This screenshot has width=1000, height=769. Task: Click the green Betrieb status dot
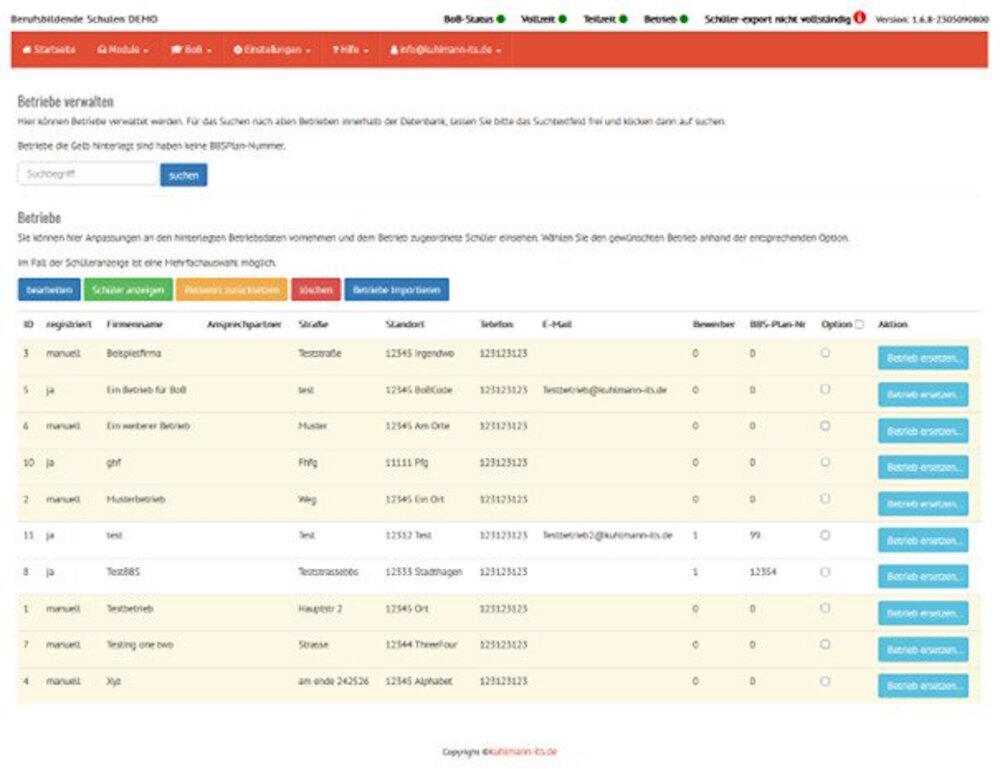[x=684, y=19]
